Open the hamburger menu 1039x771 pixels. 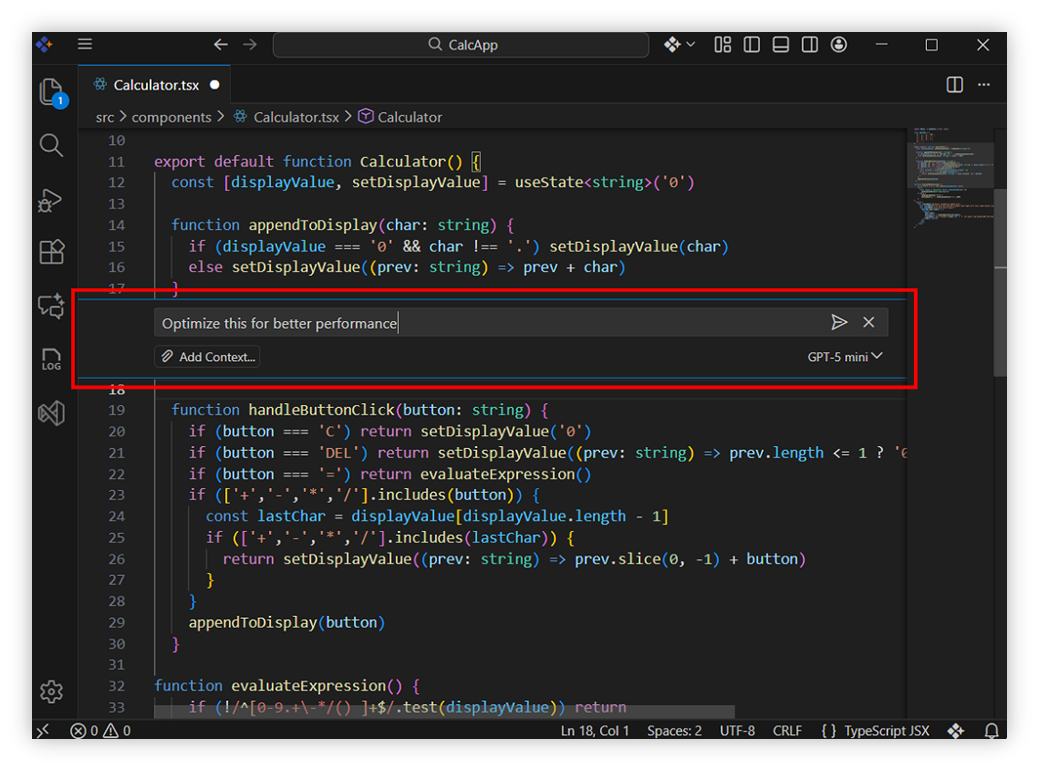(x=85, y=44)
